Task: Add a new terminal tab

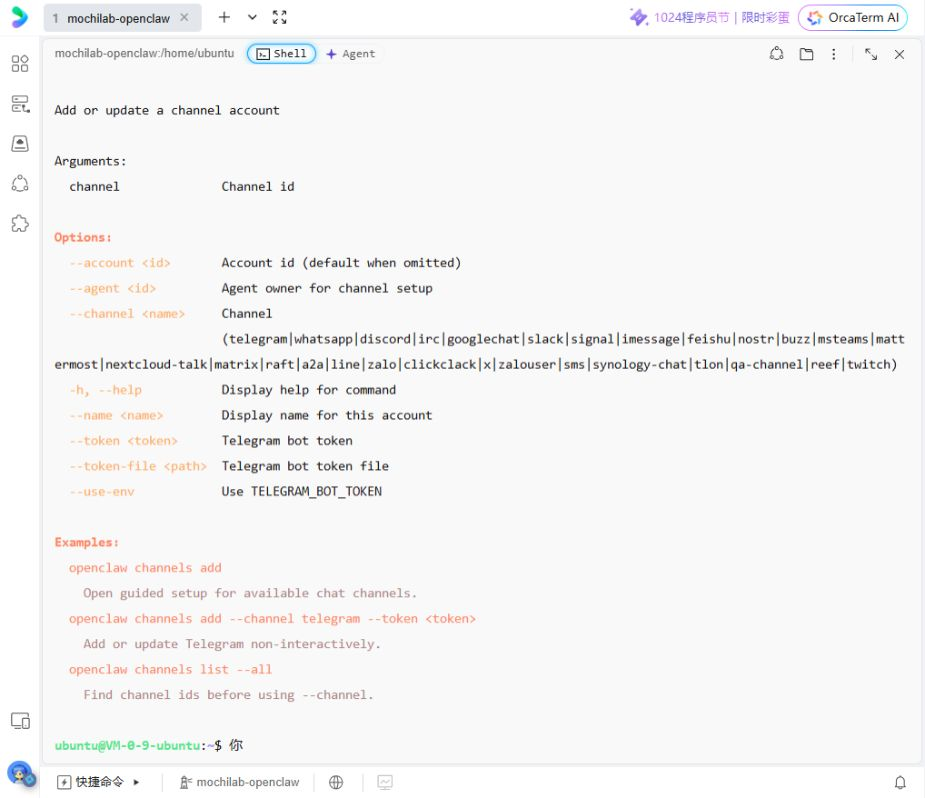Action: pyautogui.click(x=224, y=17)
